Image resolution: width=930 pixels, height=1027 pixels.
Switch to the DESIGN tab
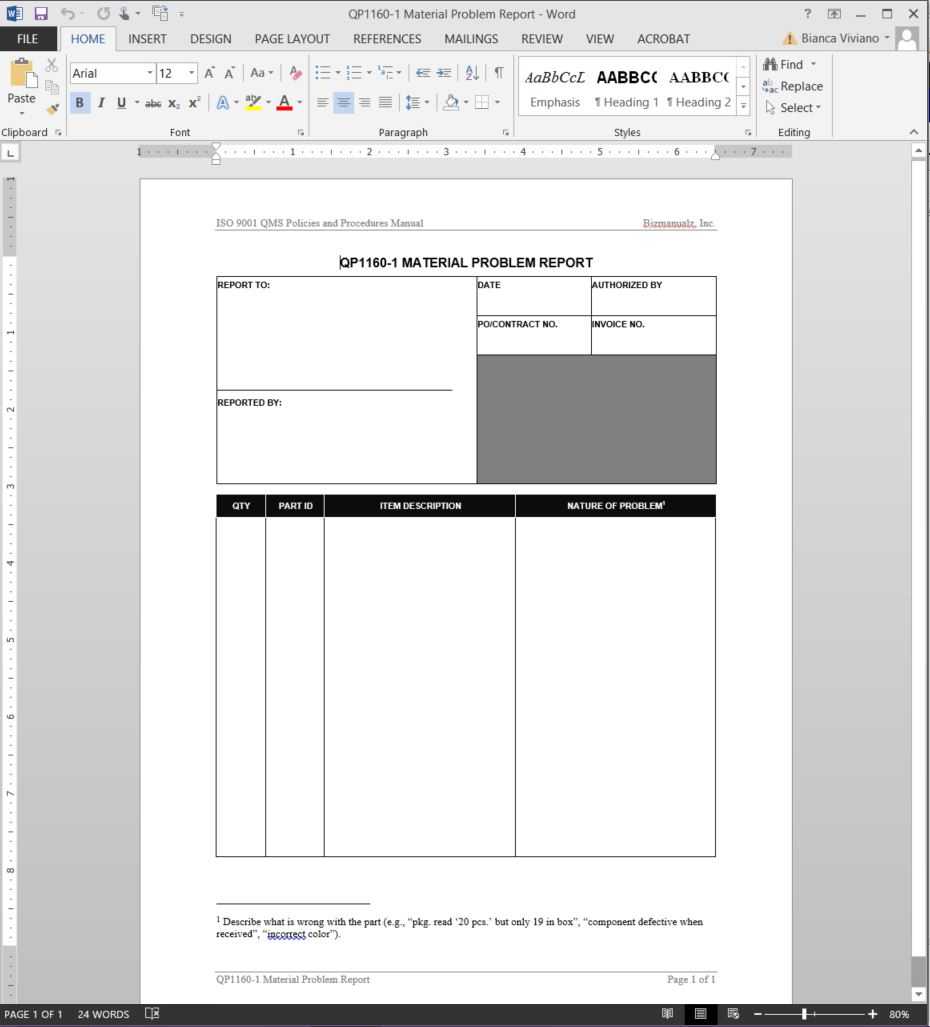pyautogui.click(x=211, y=39)
